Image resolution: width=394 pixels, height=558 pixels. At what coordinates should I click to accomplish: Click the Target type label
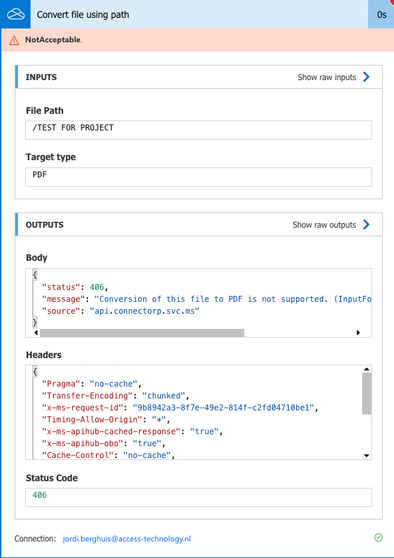pyautogui.click(x=51, y=157)
